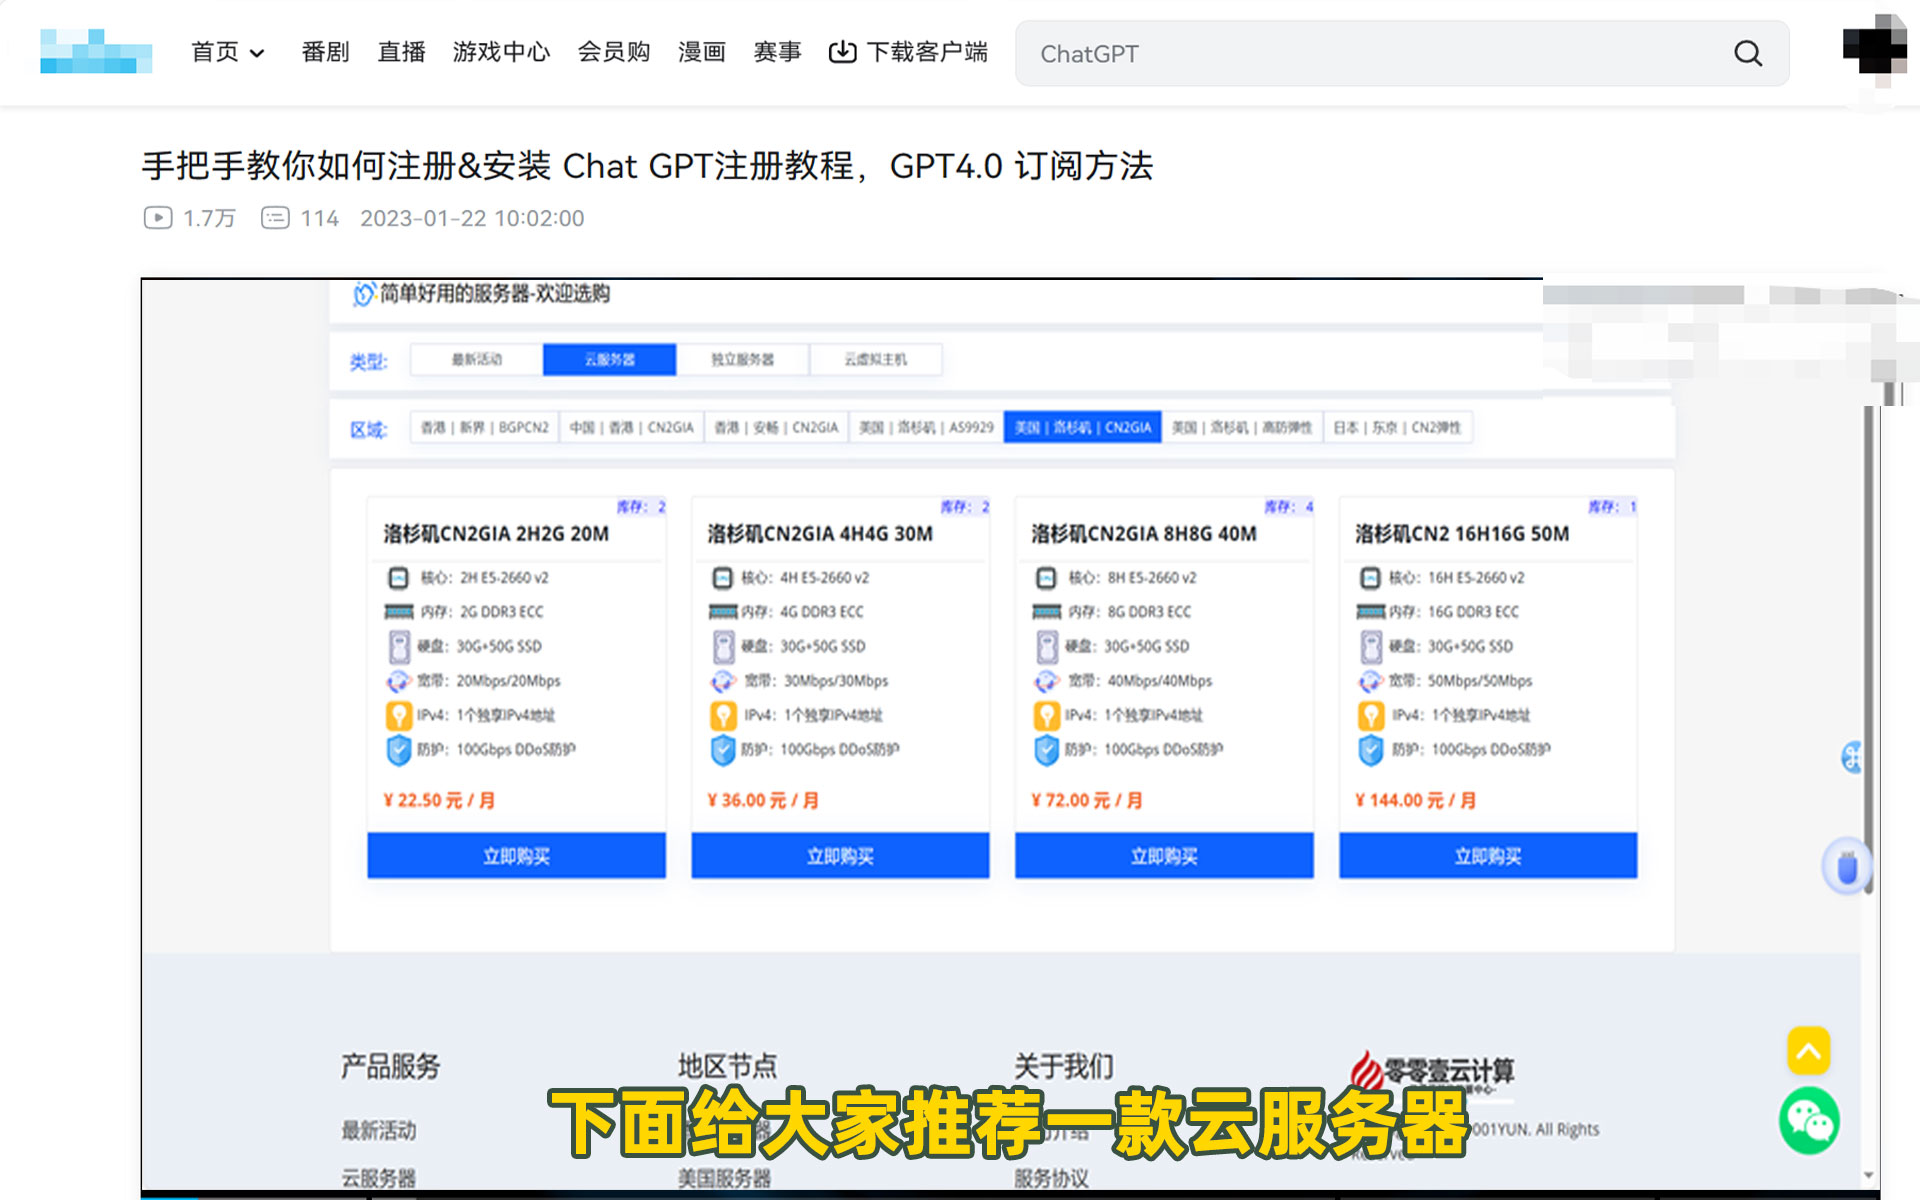Click the 洛杉矶CN2GIA 8H8G 40M card title

click(1144, 534)
